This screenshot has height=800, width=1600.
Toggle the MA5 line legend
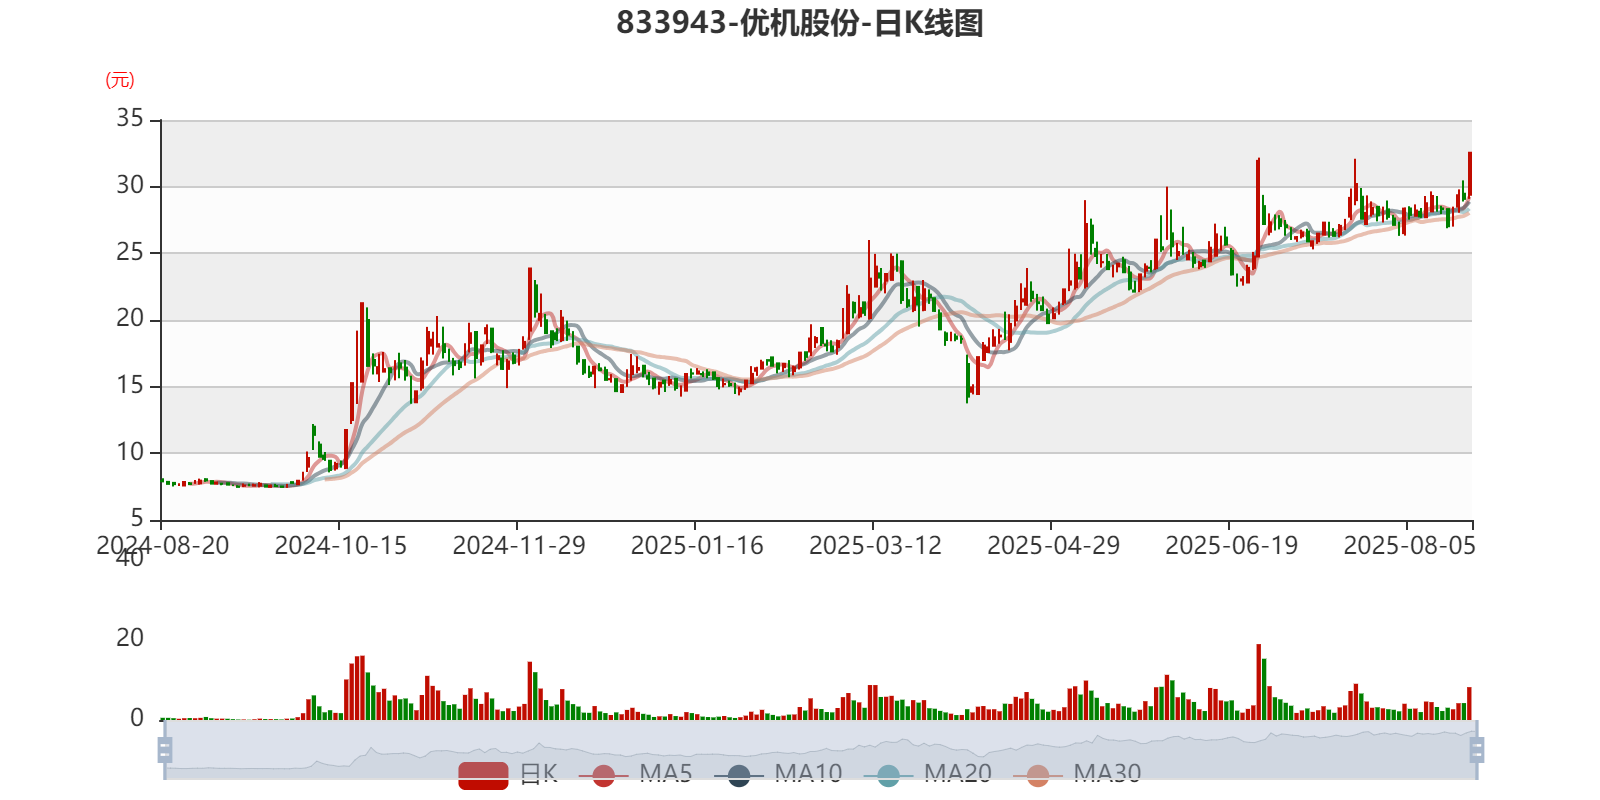[635, 775]
